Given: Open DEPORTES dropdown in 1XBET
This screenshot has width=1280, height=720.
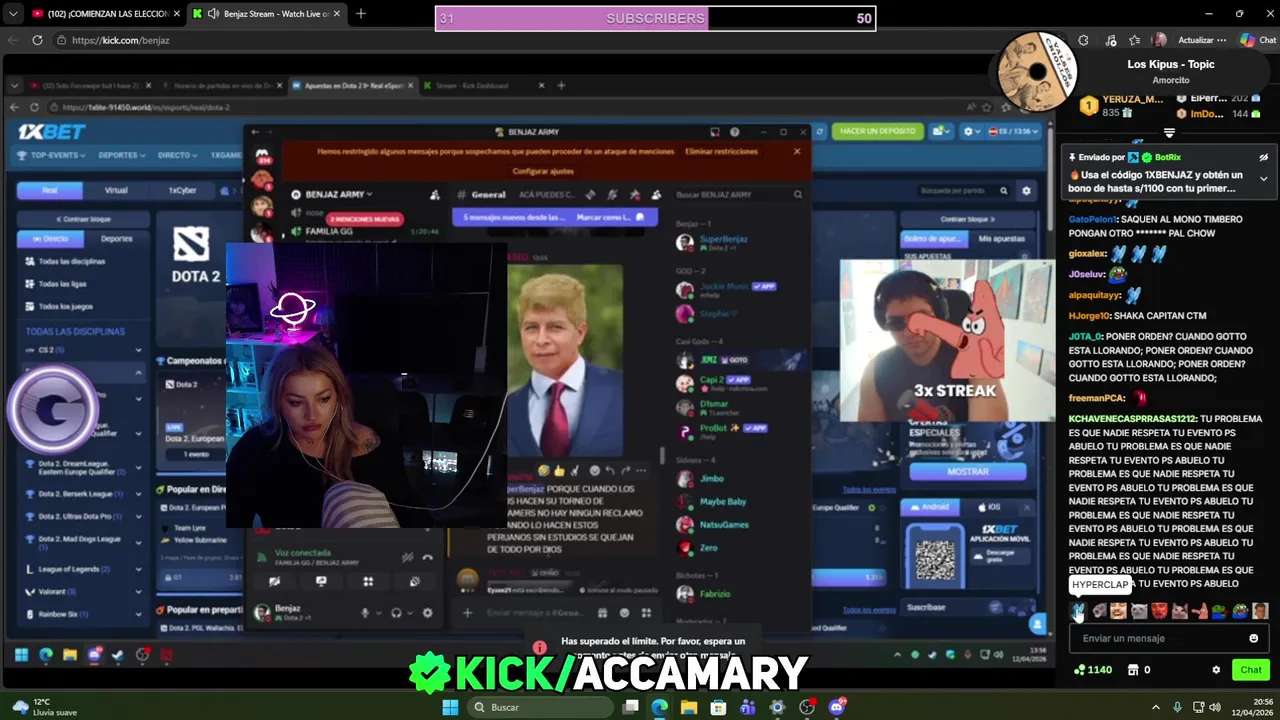Looking at the screenshot, I should (x=122, y=155).
